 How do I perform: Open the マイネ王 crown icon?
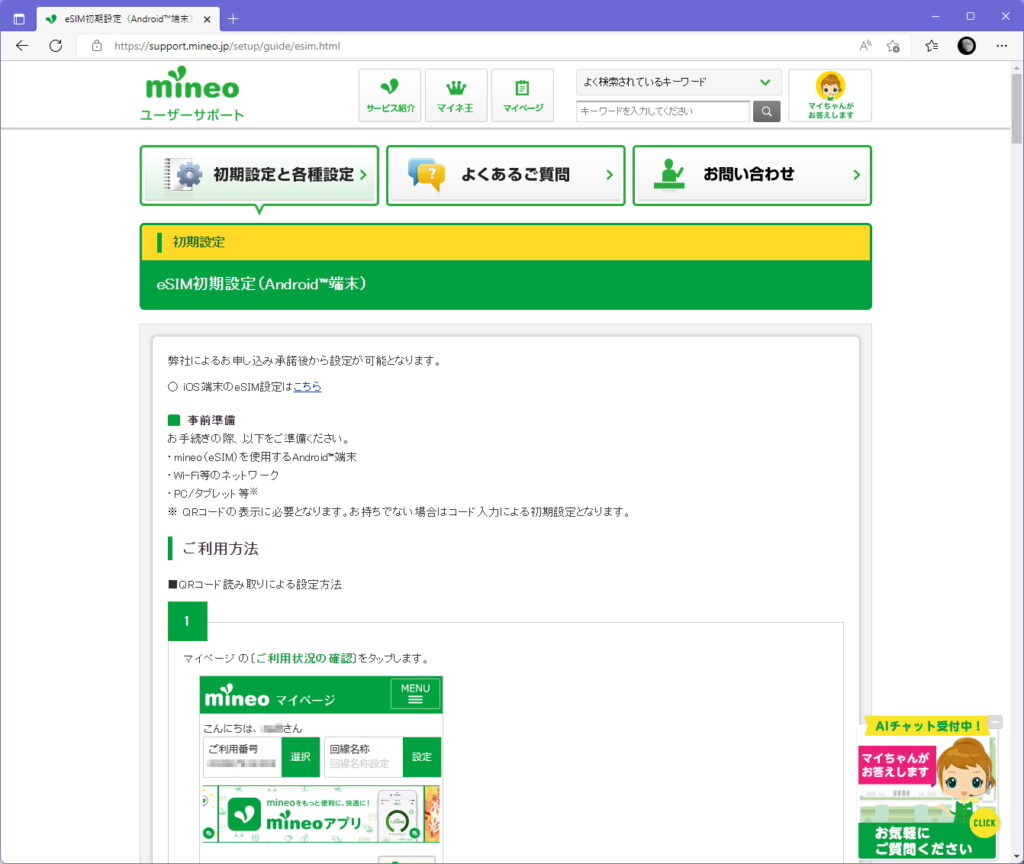(456, 95)
